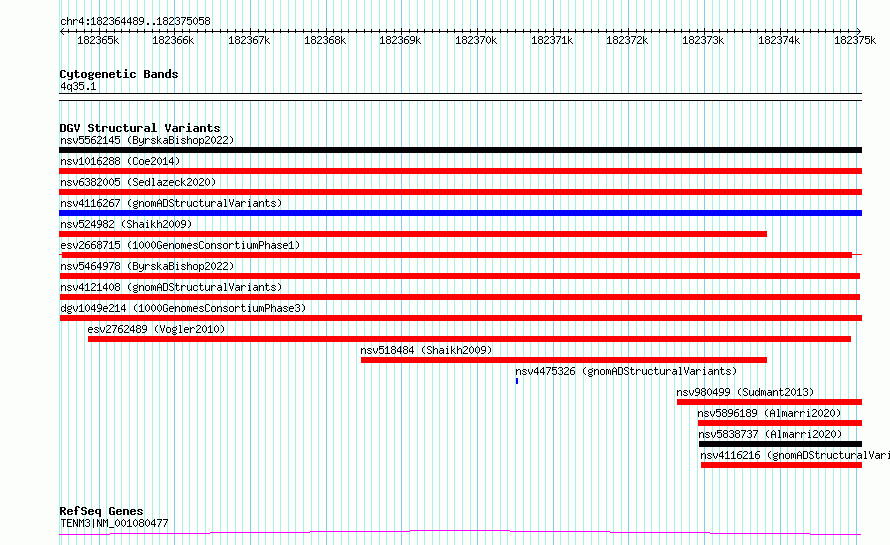Open dgv1049e214 (1000GenomesConsortiumPhase3) label
This screenshot has width=890, height=545.
183,308
